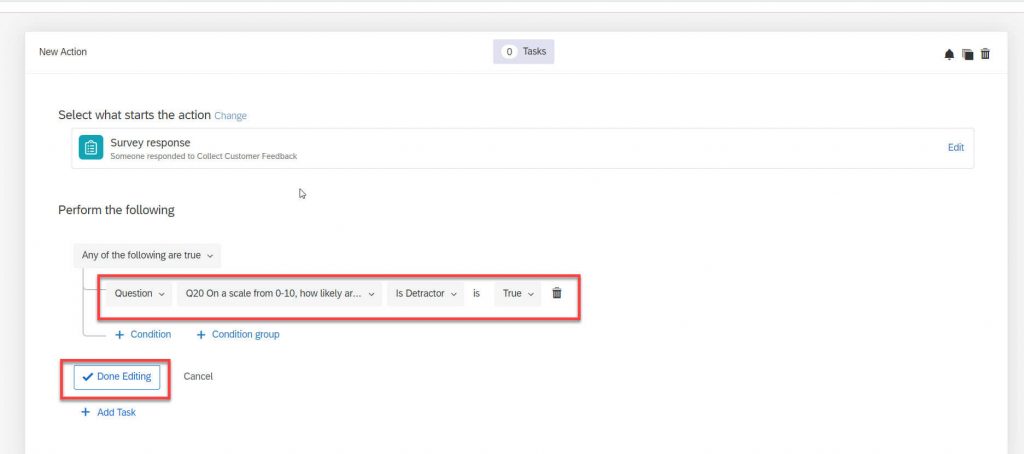Add a new Condition

143,334
